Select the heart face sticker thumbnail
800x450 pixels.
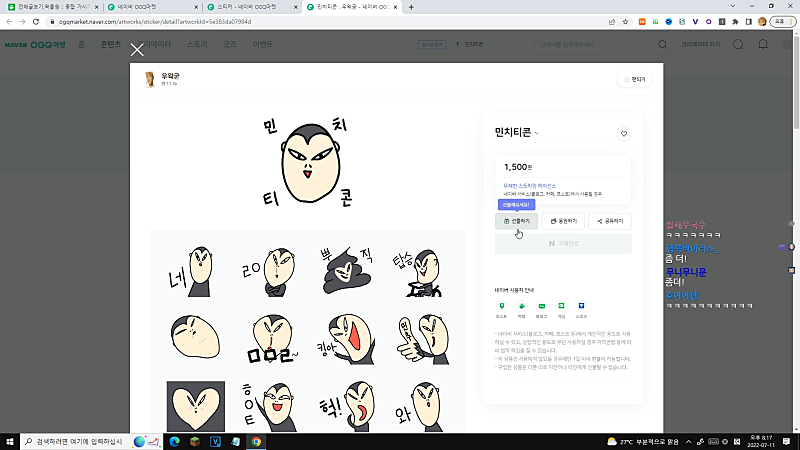point(195,407)
